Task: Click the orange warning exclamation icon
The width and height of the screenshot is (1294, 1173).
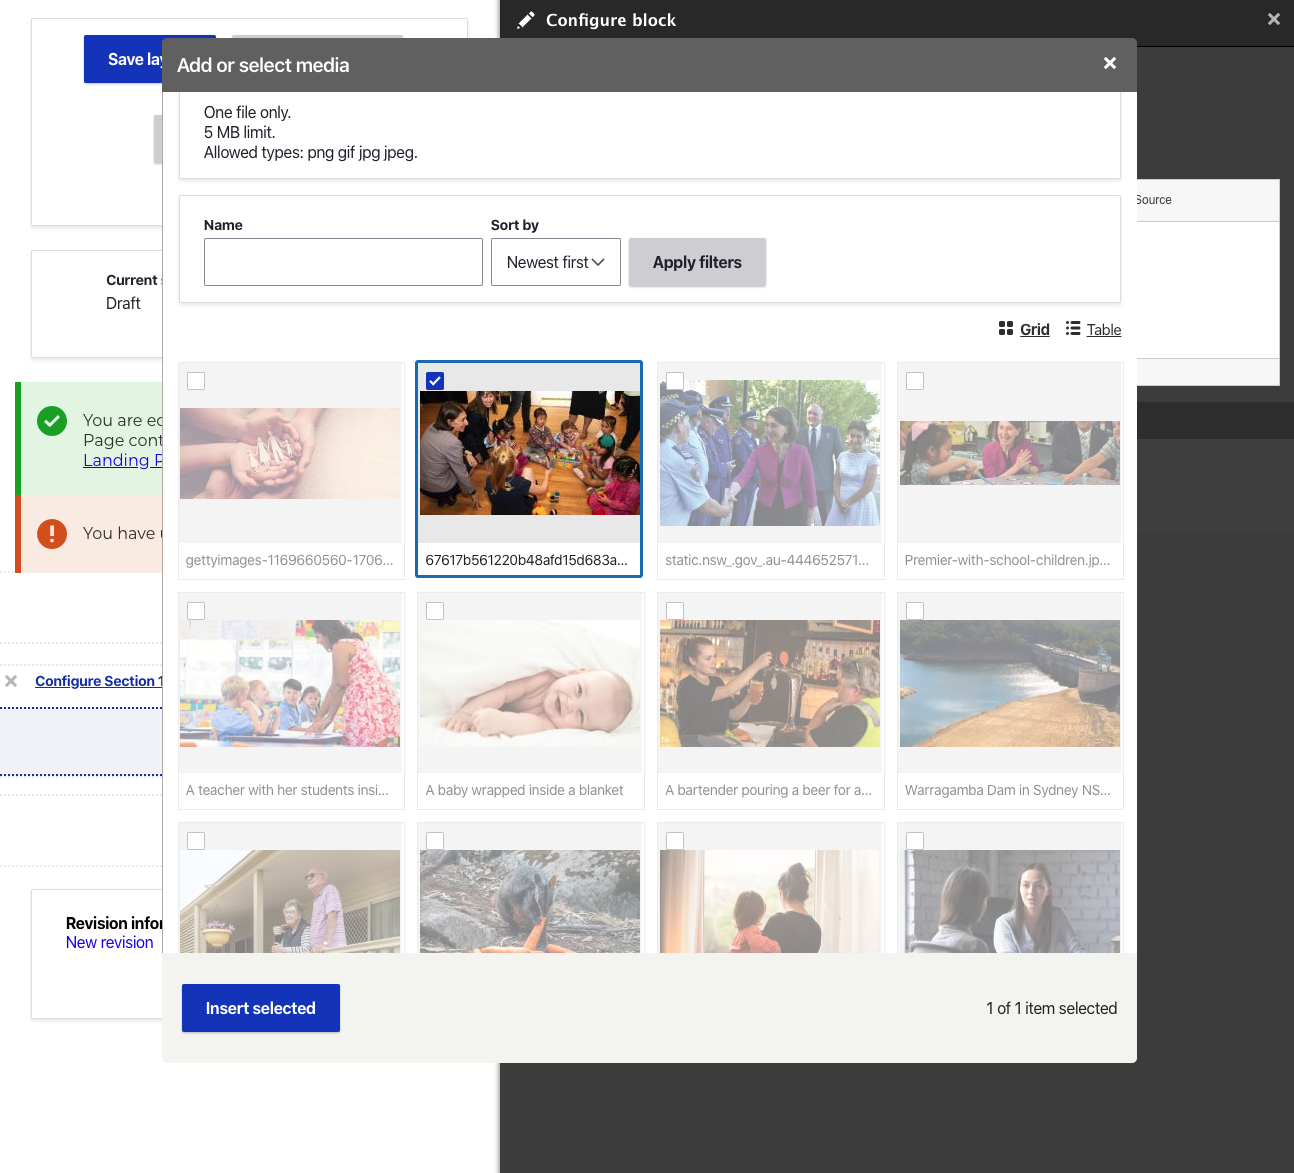Action: click(x=52, y=534)
